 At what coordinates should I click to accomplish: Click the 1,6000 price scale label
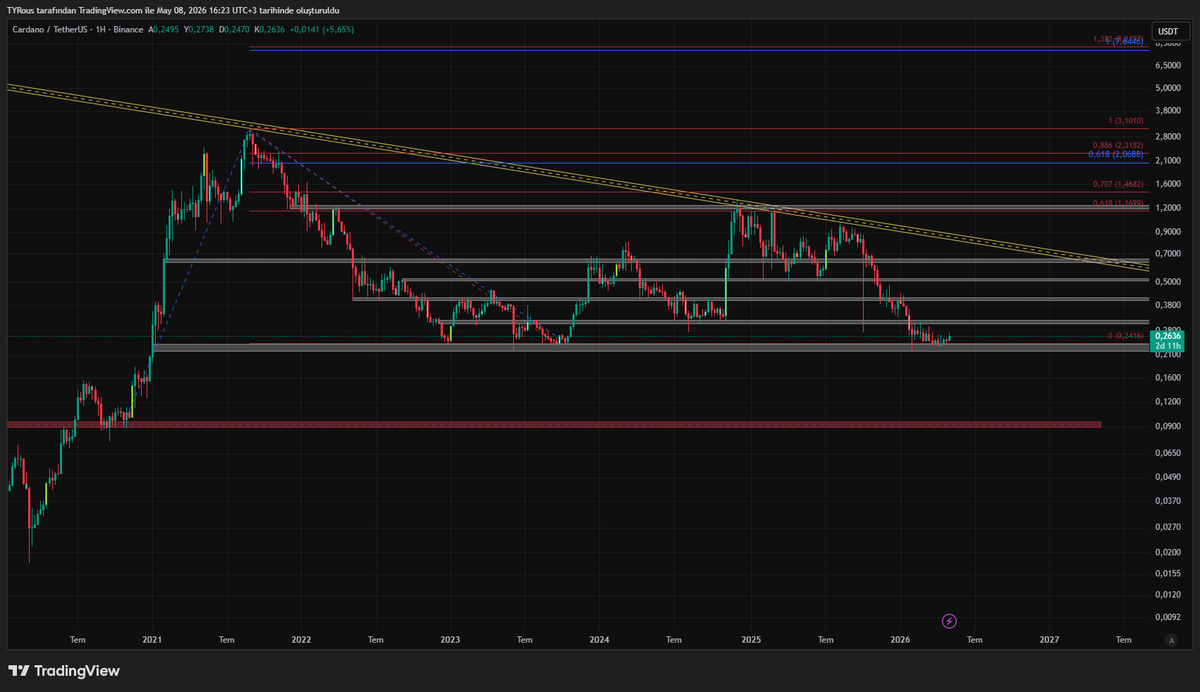tap(1167, 184)
